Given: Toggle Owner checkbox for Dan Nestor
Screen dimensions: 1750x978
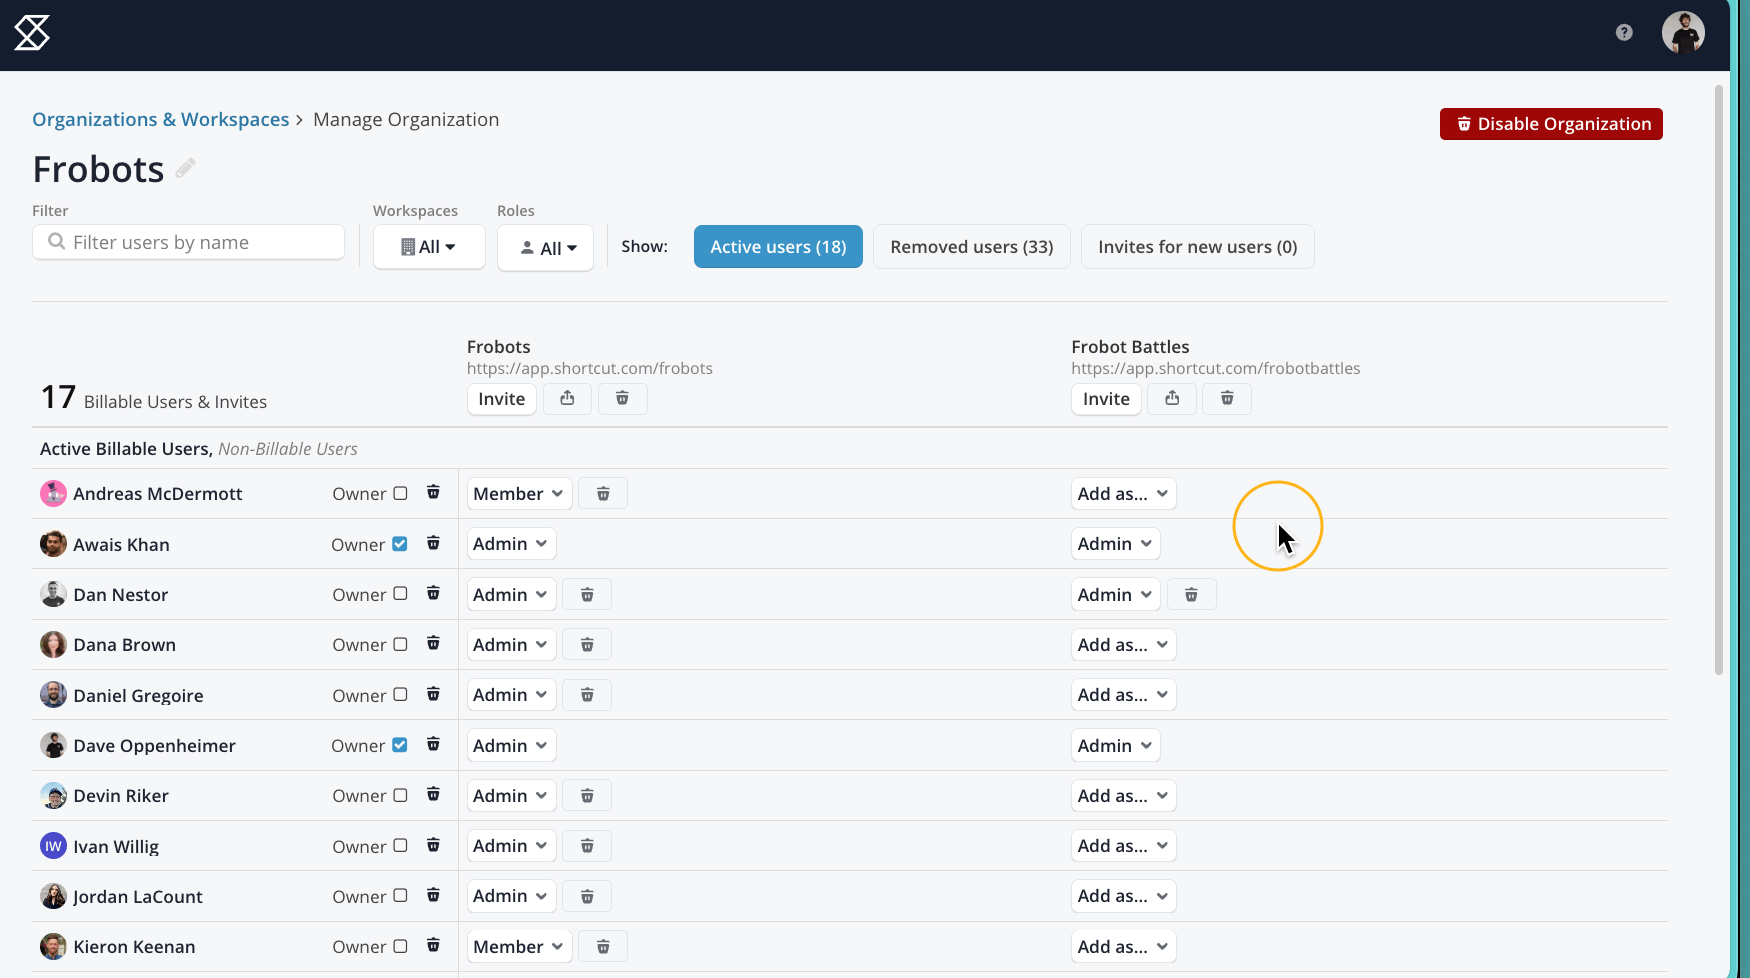Looking at the screenshot, I should tap(400, 594).
